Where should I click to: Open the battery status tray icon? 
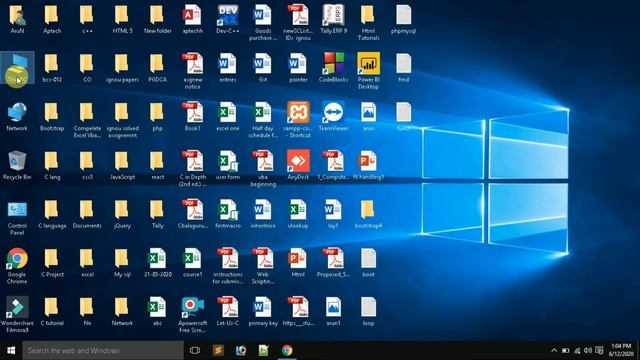click(565, 350)
